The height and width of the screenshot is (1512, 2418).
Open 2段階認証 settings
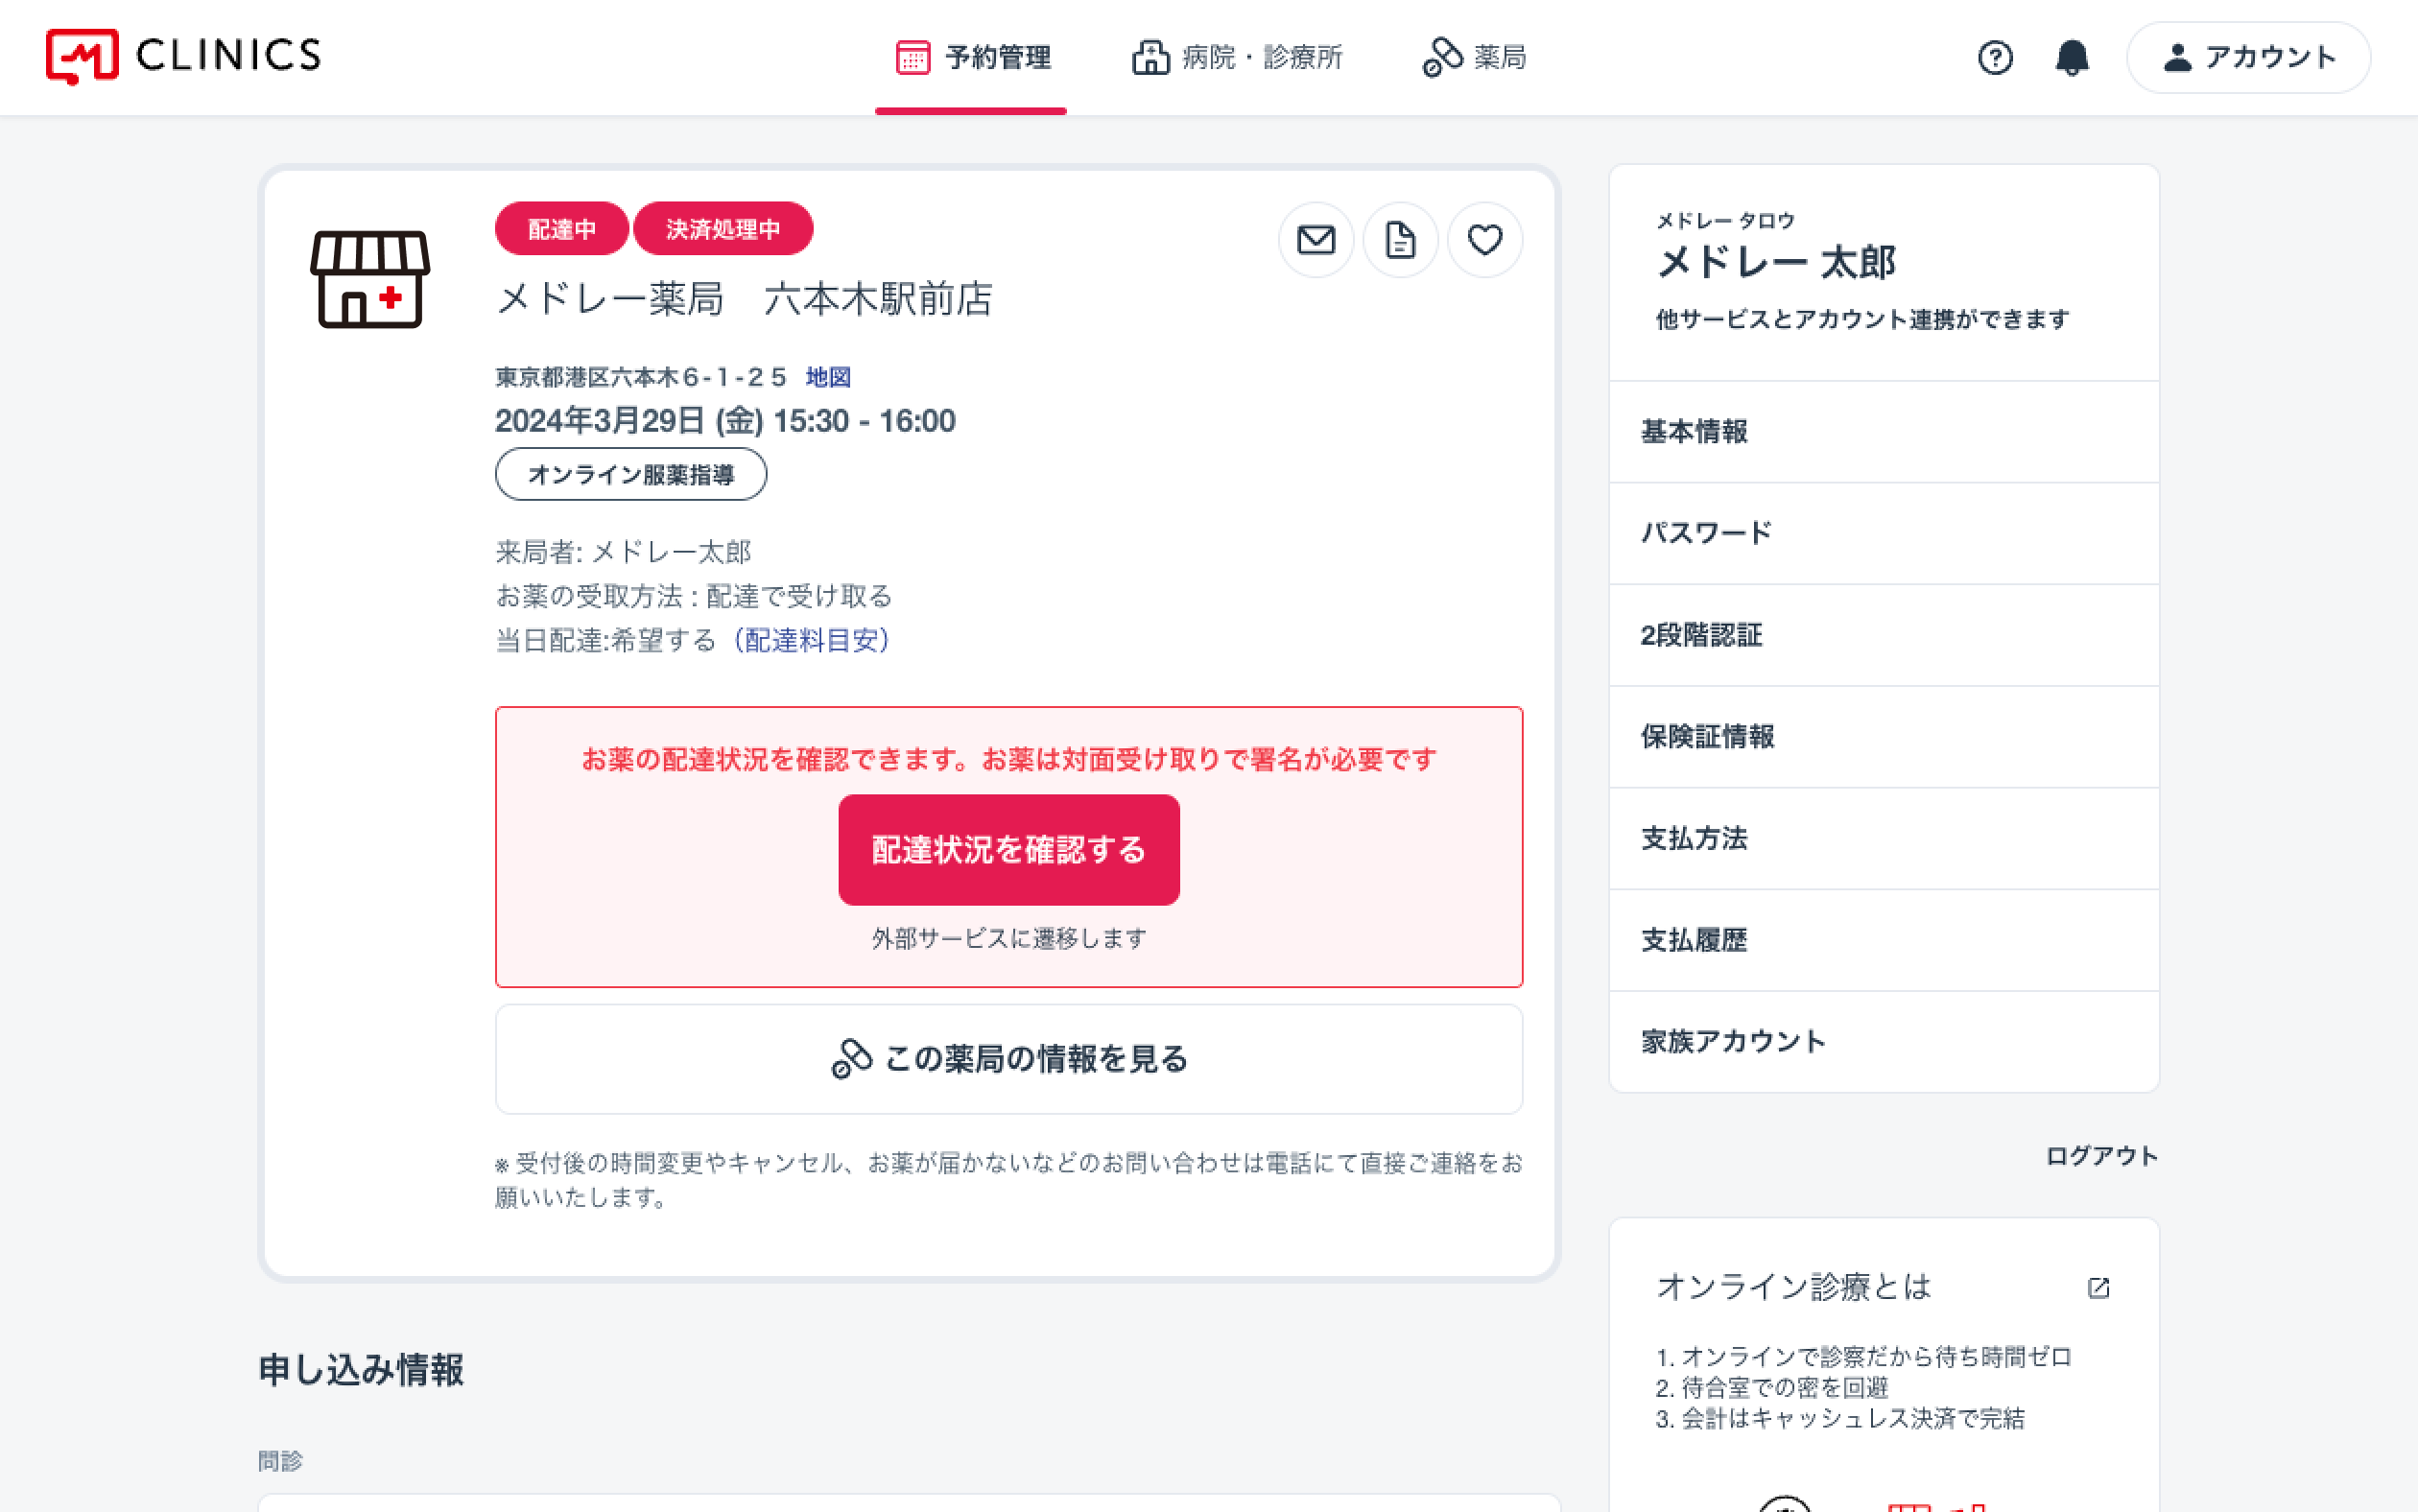[1884, 635]
